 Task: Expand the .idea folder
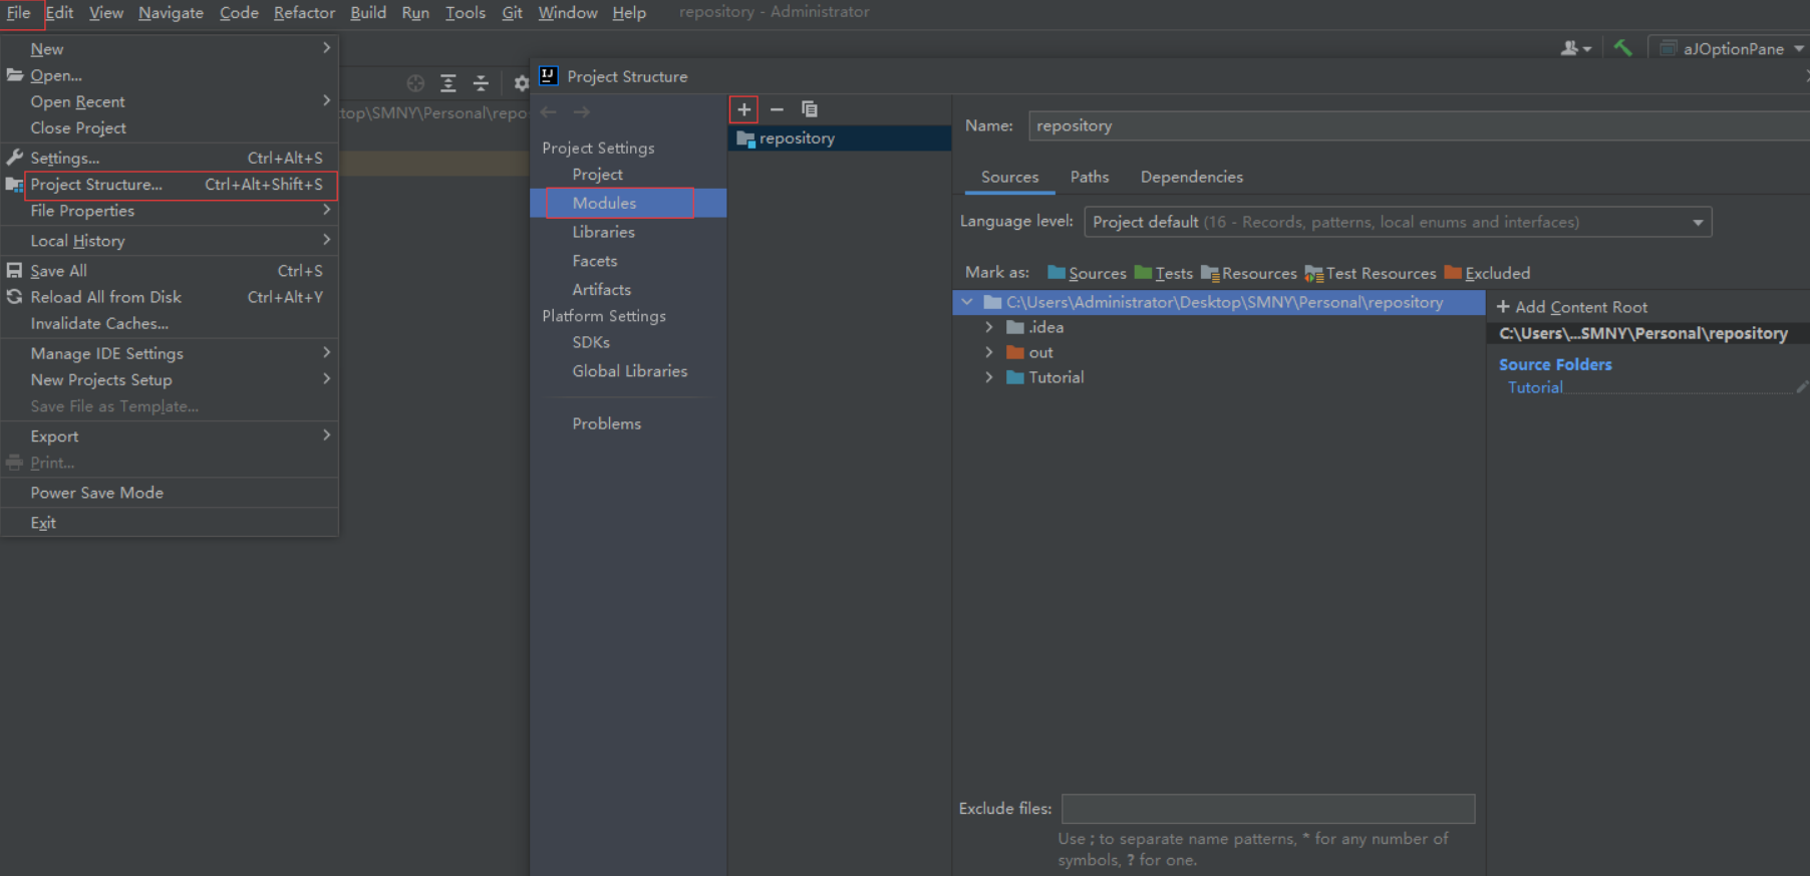pyautogui.click(x=989, y=327)
